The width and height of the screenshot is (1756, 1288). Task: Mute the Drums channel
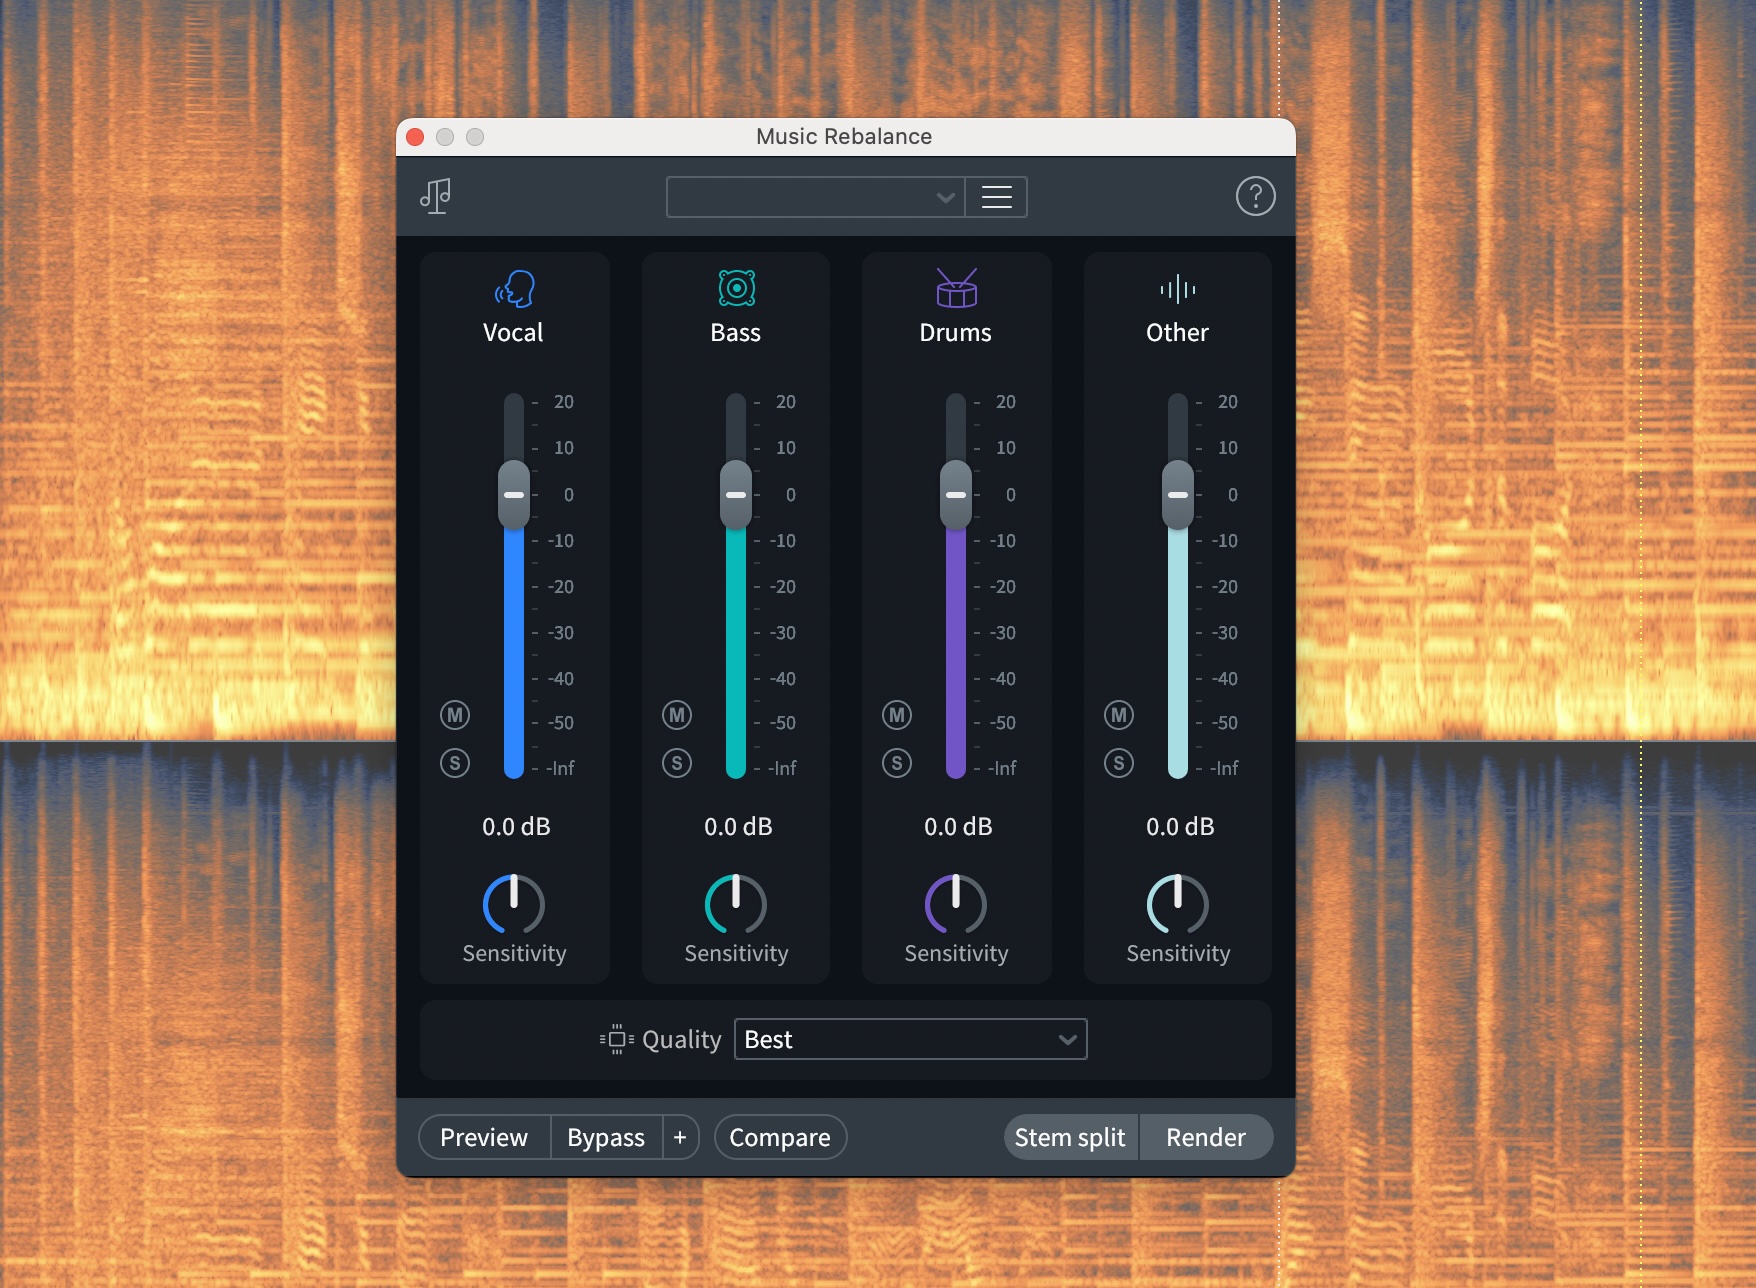897,715
